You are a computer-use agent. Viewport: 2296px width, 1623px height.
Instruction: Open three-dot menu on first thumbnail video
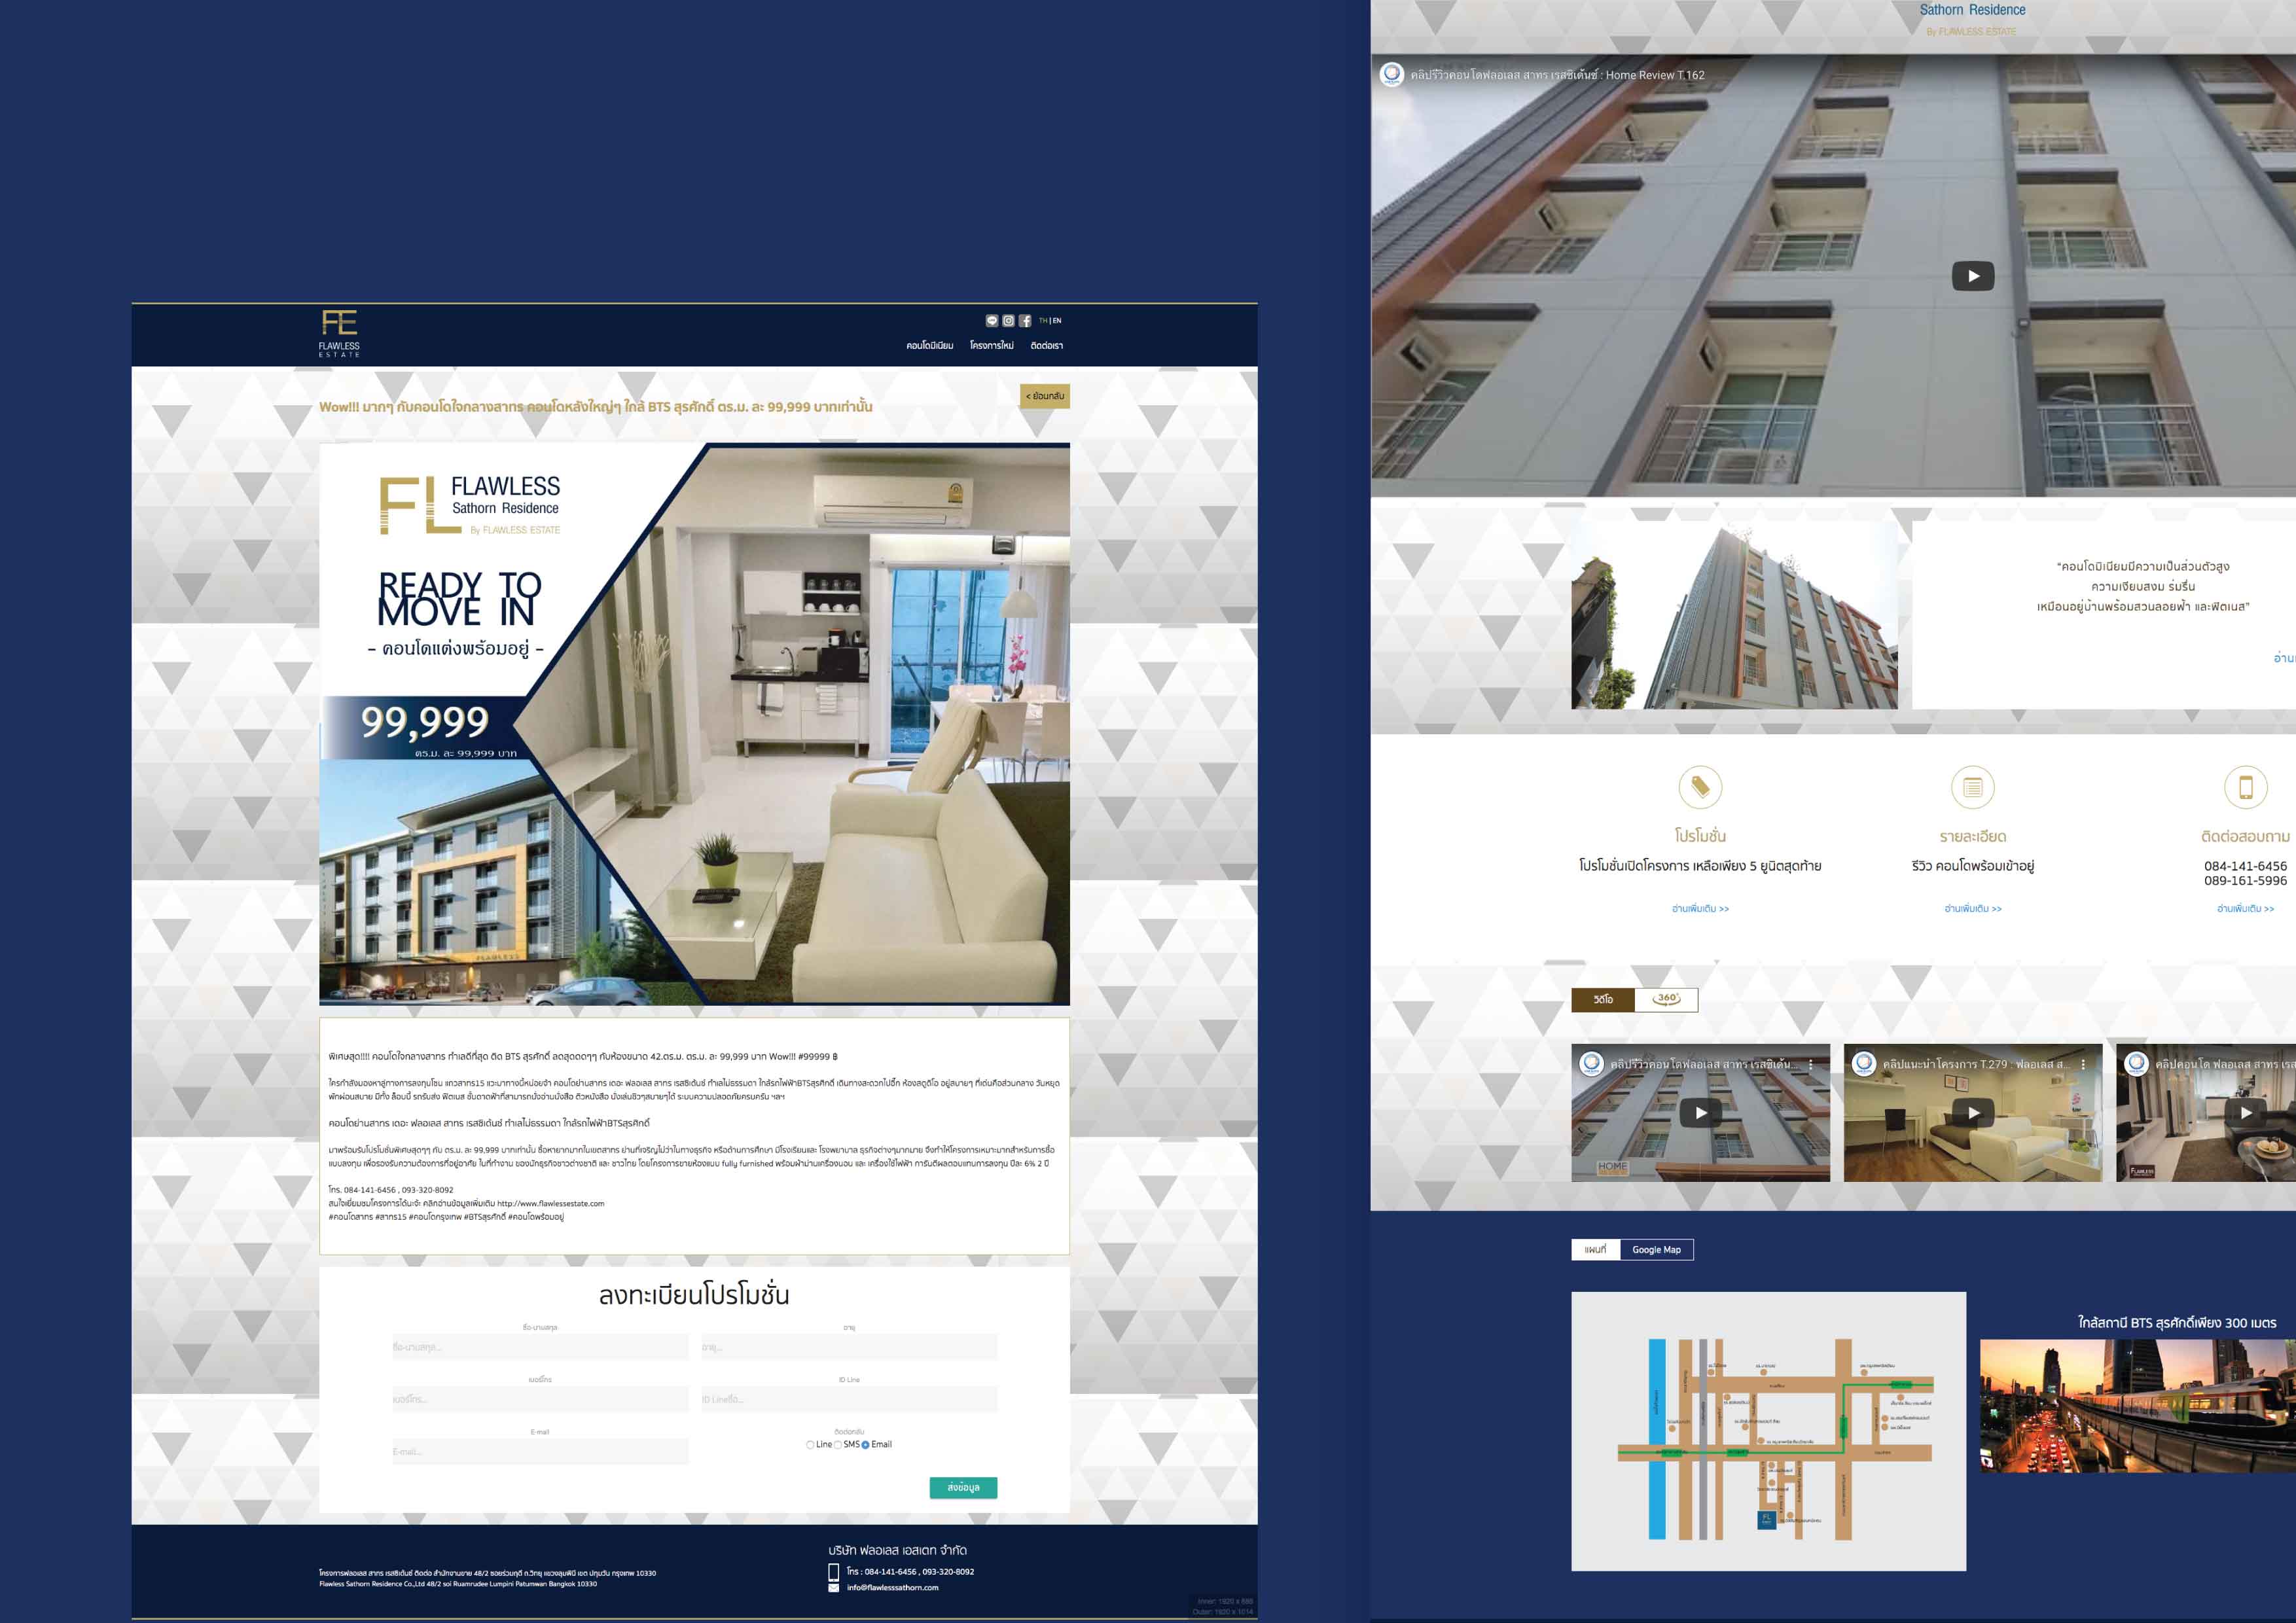click(1811, 1065)
